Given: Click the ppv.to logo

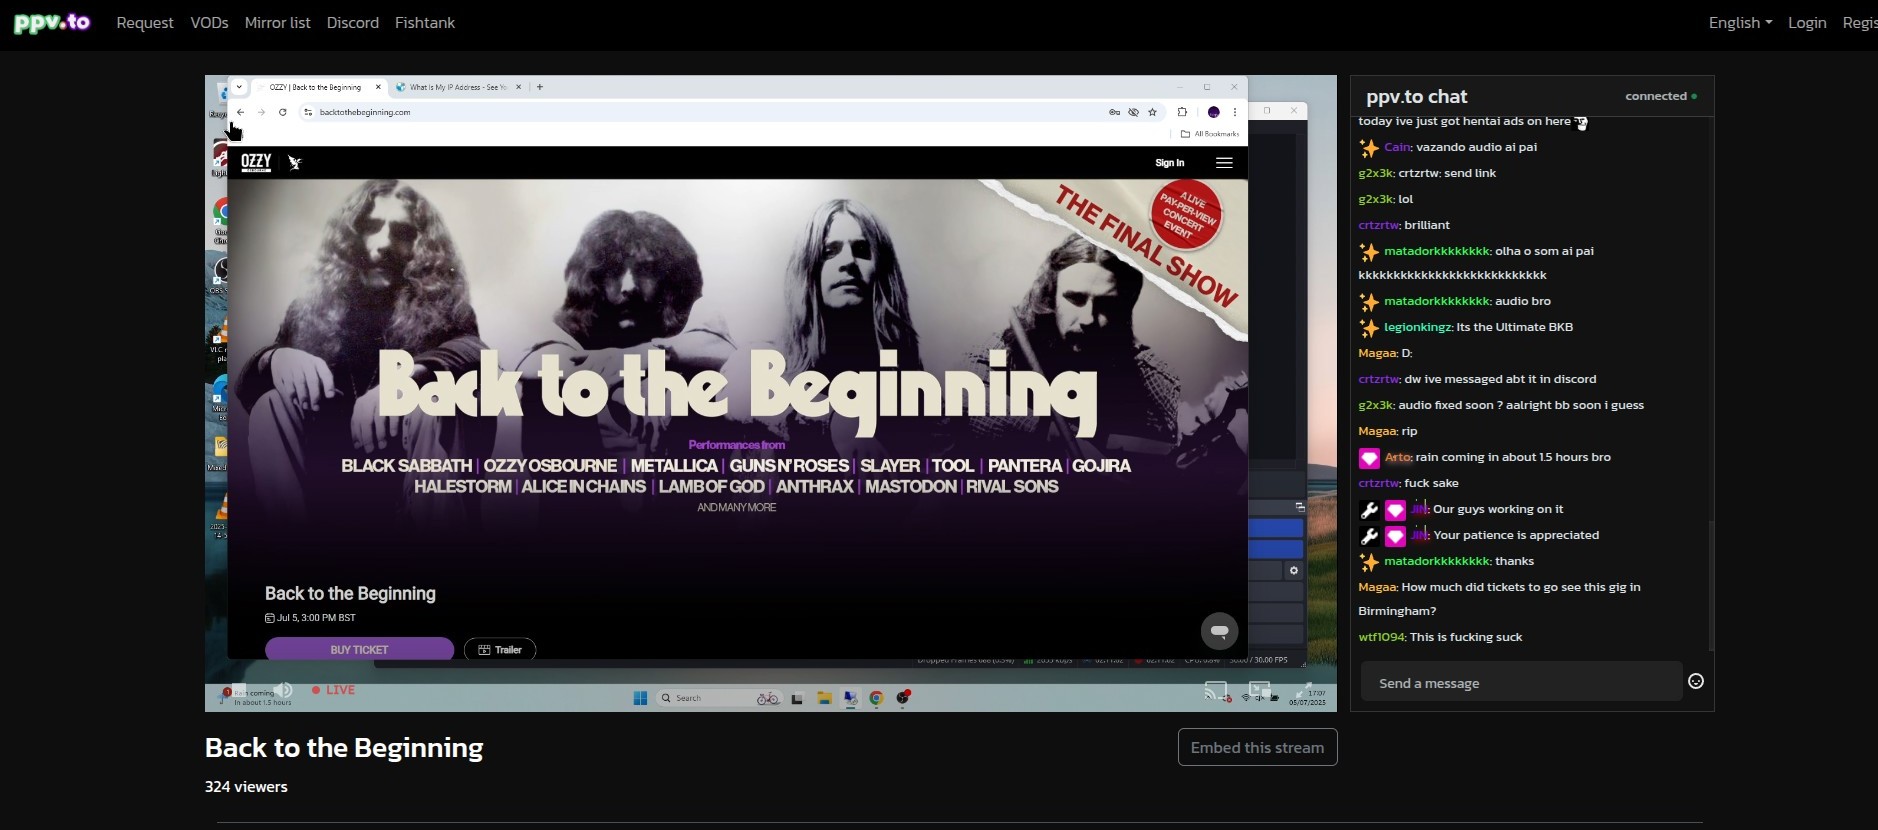Looking at the screenshot, I should click(52, 22).
